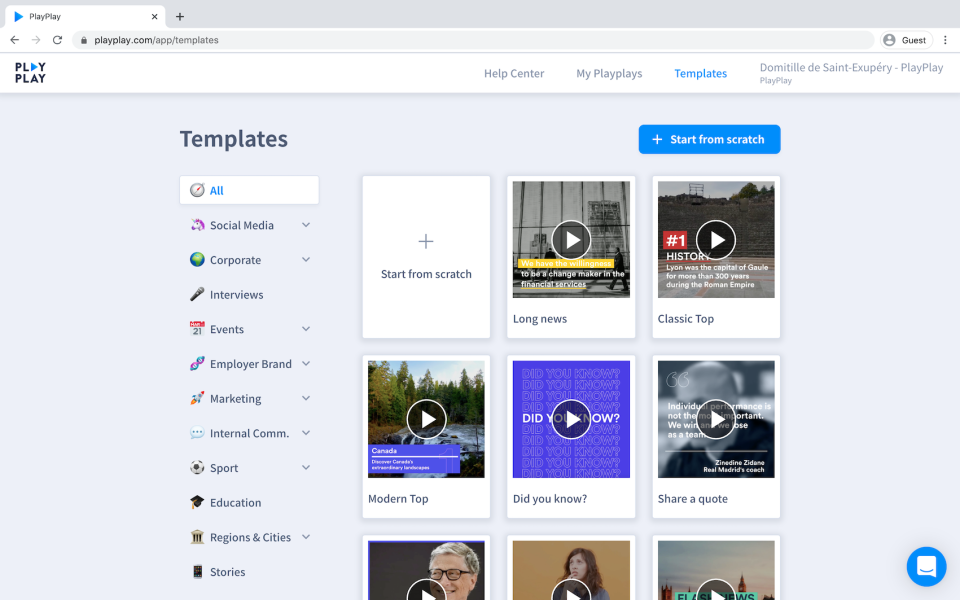Click the address bar URL playplay.com/app/templates
960x600 pixels.
pos(156,40)
